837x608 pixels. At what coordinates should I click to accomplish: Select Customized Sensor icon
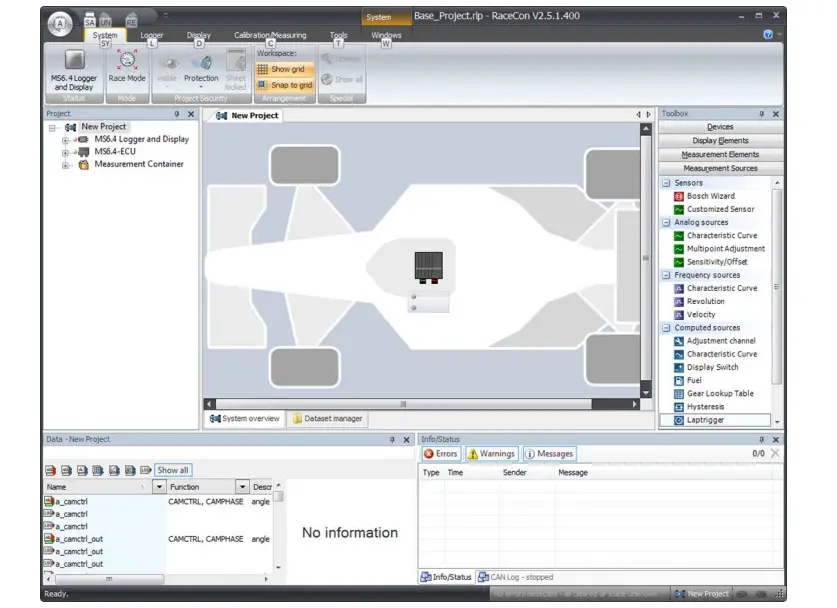tap(678, 209)
